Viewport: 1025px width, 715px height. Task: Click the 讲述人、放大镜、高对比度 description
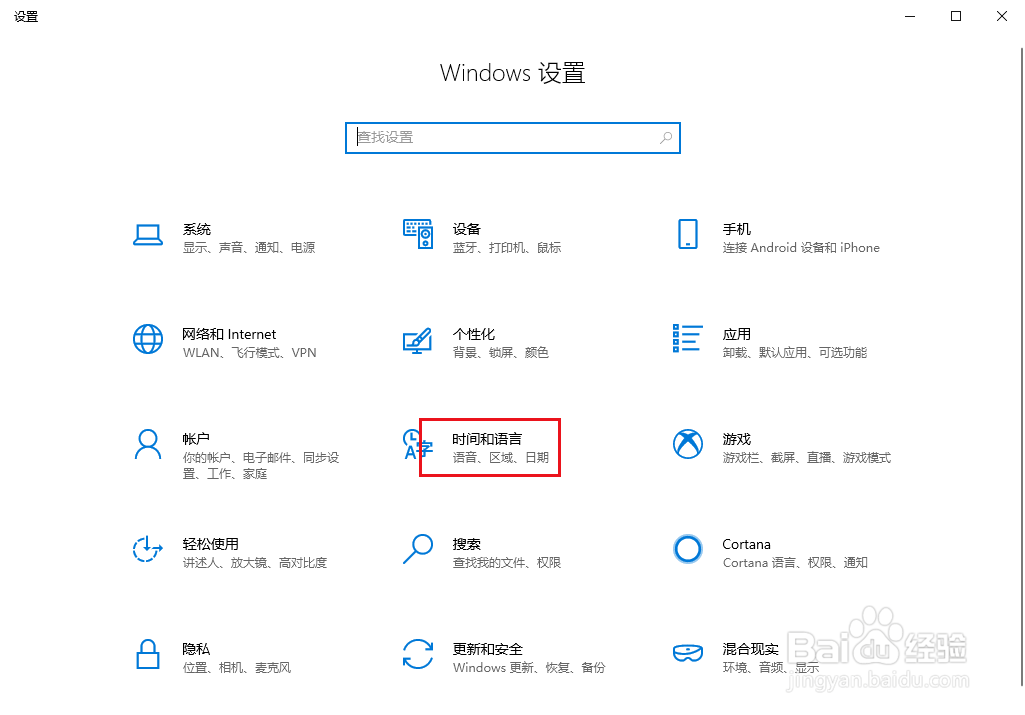point(255,563)
